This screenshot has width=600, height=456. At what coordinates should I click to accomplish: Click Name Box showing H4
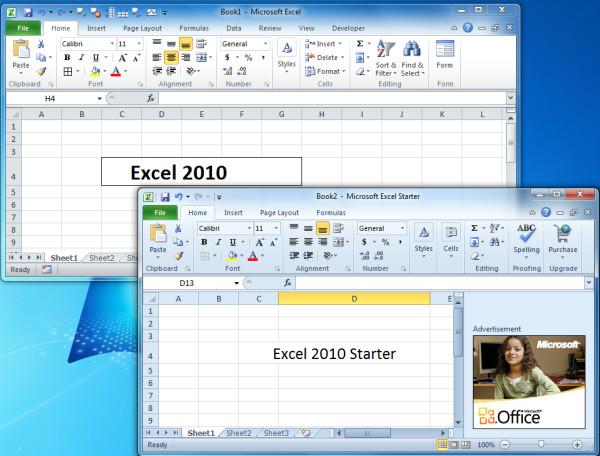click(x=50, y=99)
